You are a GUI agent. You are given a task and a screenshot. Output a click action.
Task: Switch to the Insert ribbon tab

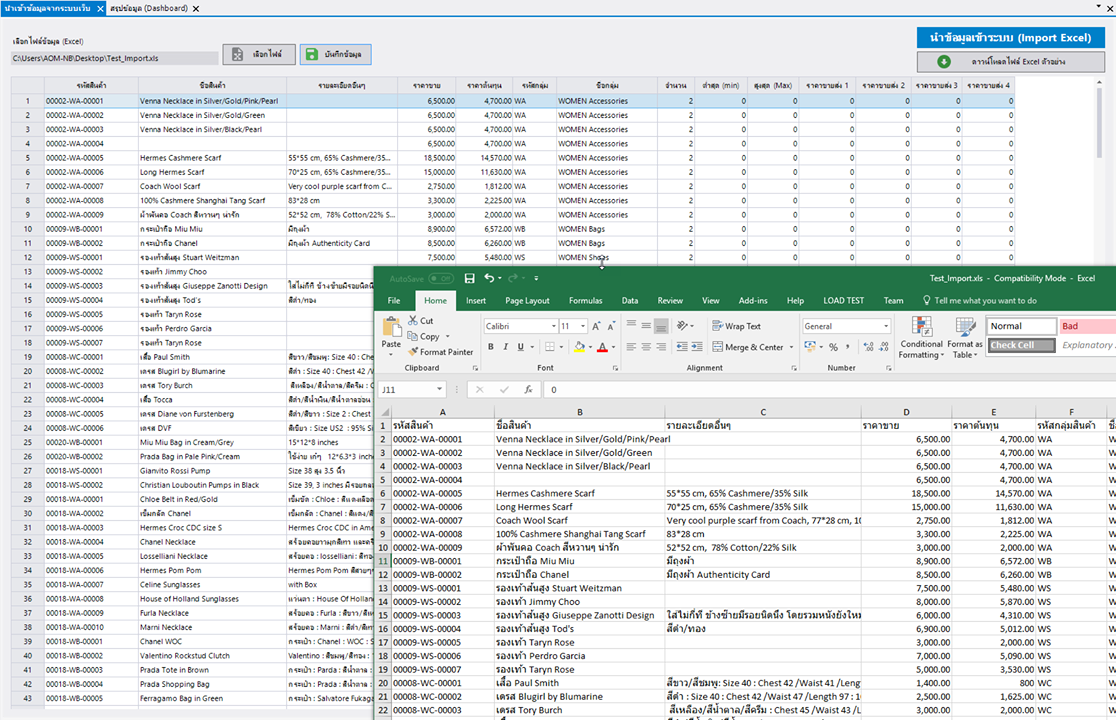coord(476,301)
